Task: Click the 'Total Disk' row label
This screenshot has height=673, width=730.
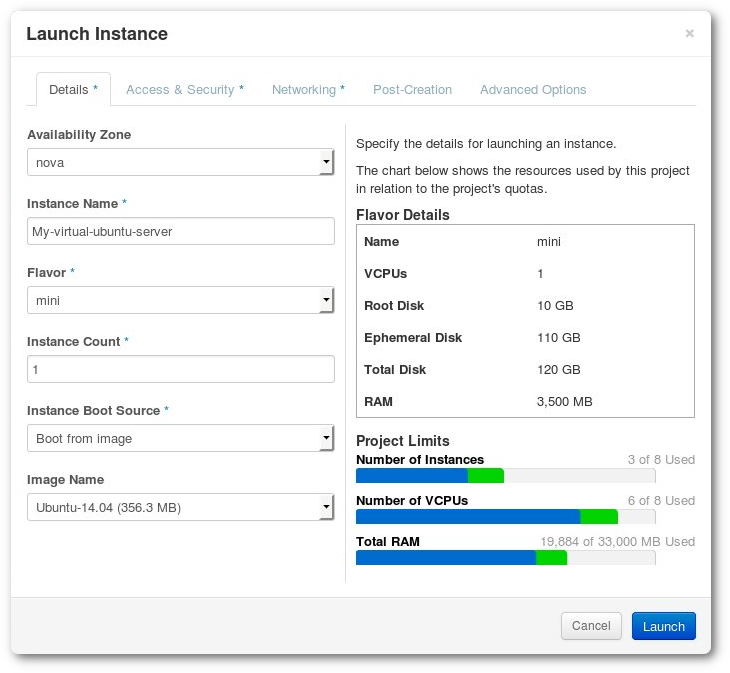Action: 395,370
